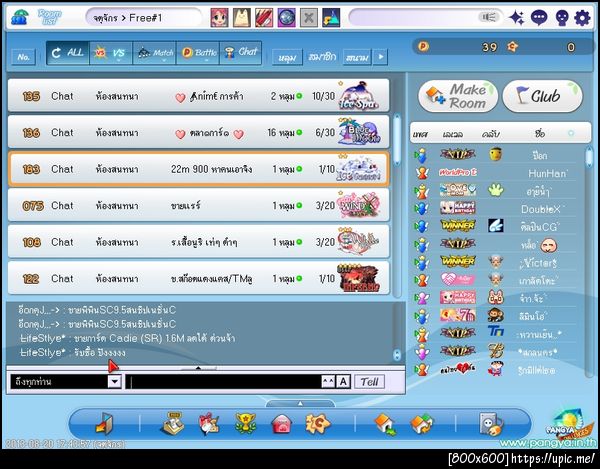Click the red club set icon

[264, 18]
